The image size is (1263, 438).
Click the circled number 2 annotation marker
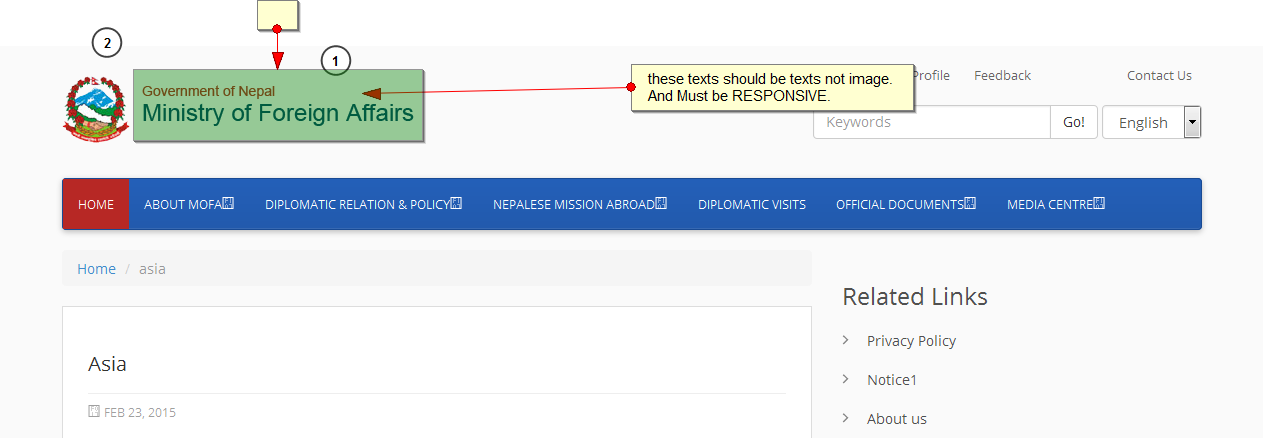pyautogui.click(x=107, y=43)
